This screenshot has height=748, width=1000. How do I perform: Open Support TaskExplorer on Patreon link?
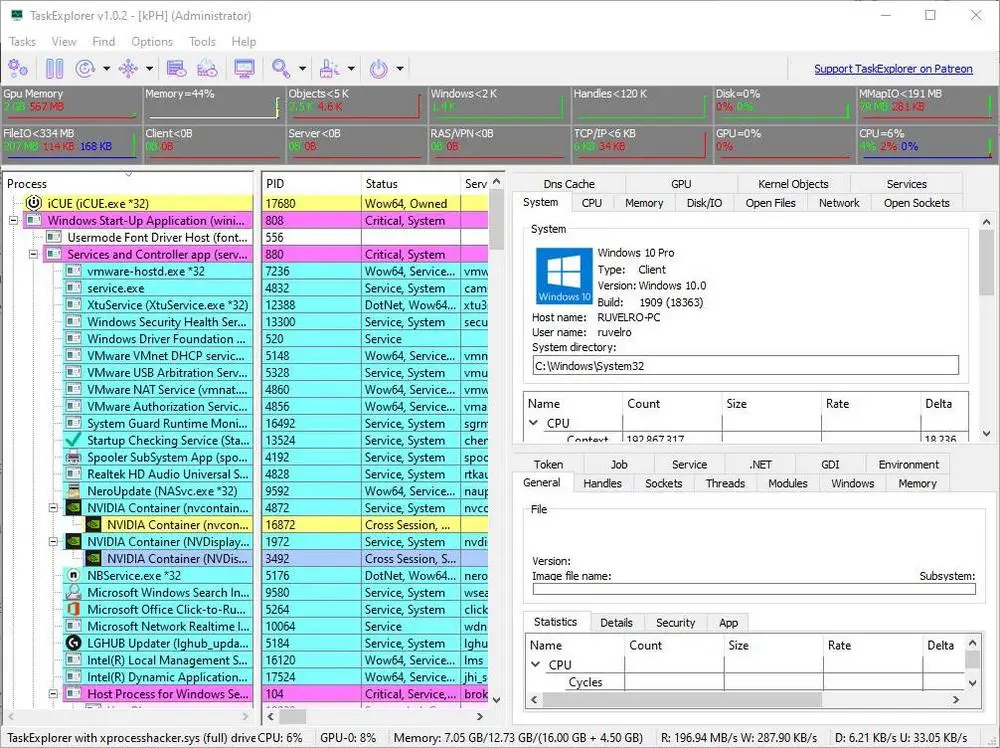point(892,69)
